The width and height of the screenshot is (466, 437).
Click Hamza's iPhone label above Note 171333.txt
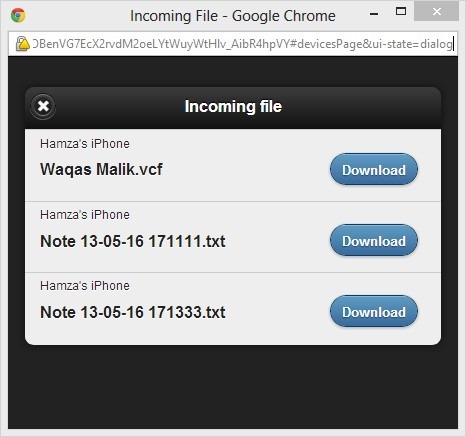click(85, 286)
